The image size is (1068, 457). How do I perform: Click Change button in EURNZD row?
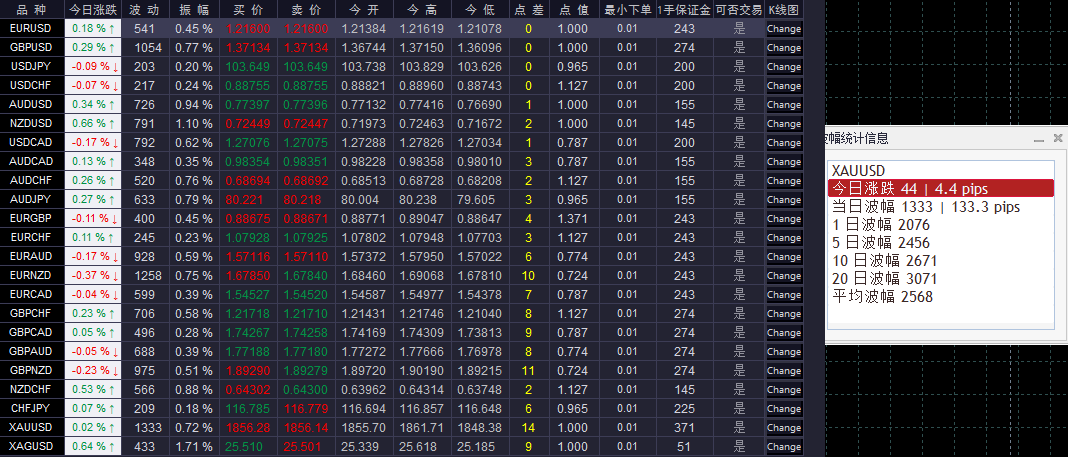(x=783, y=276)
